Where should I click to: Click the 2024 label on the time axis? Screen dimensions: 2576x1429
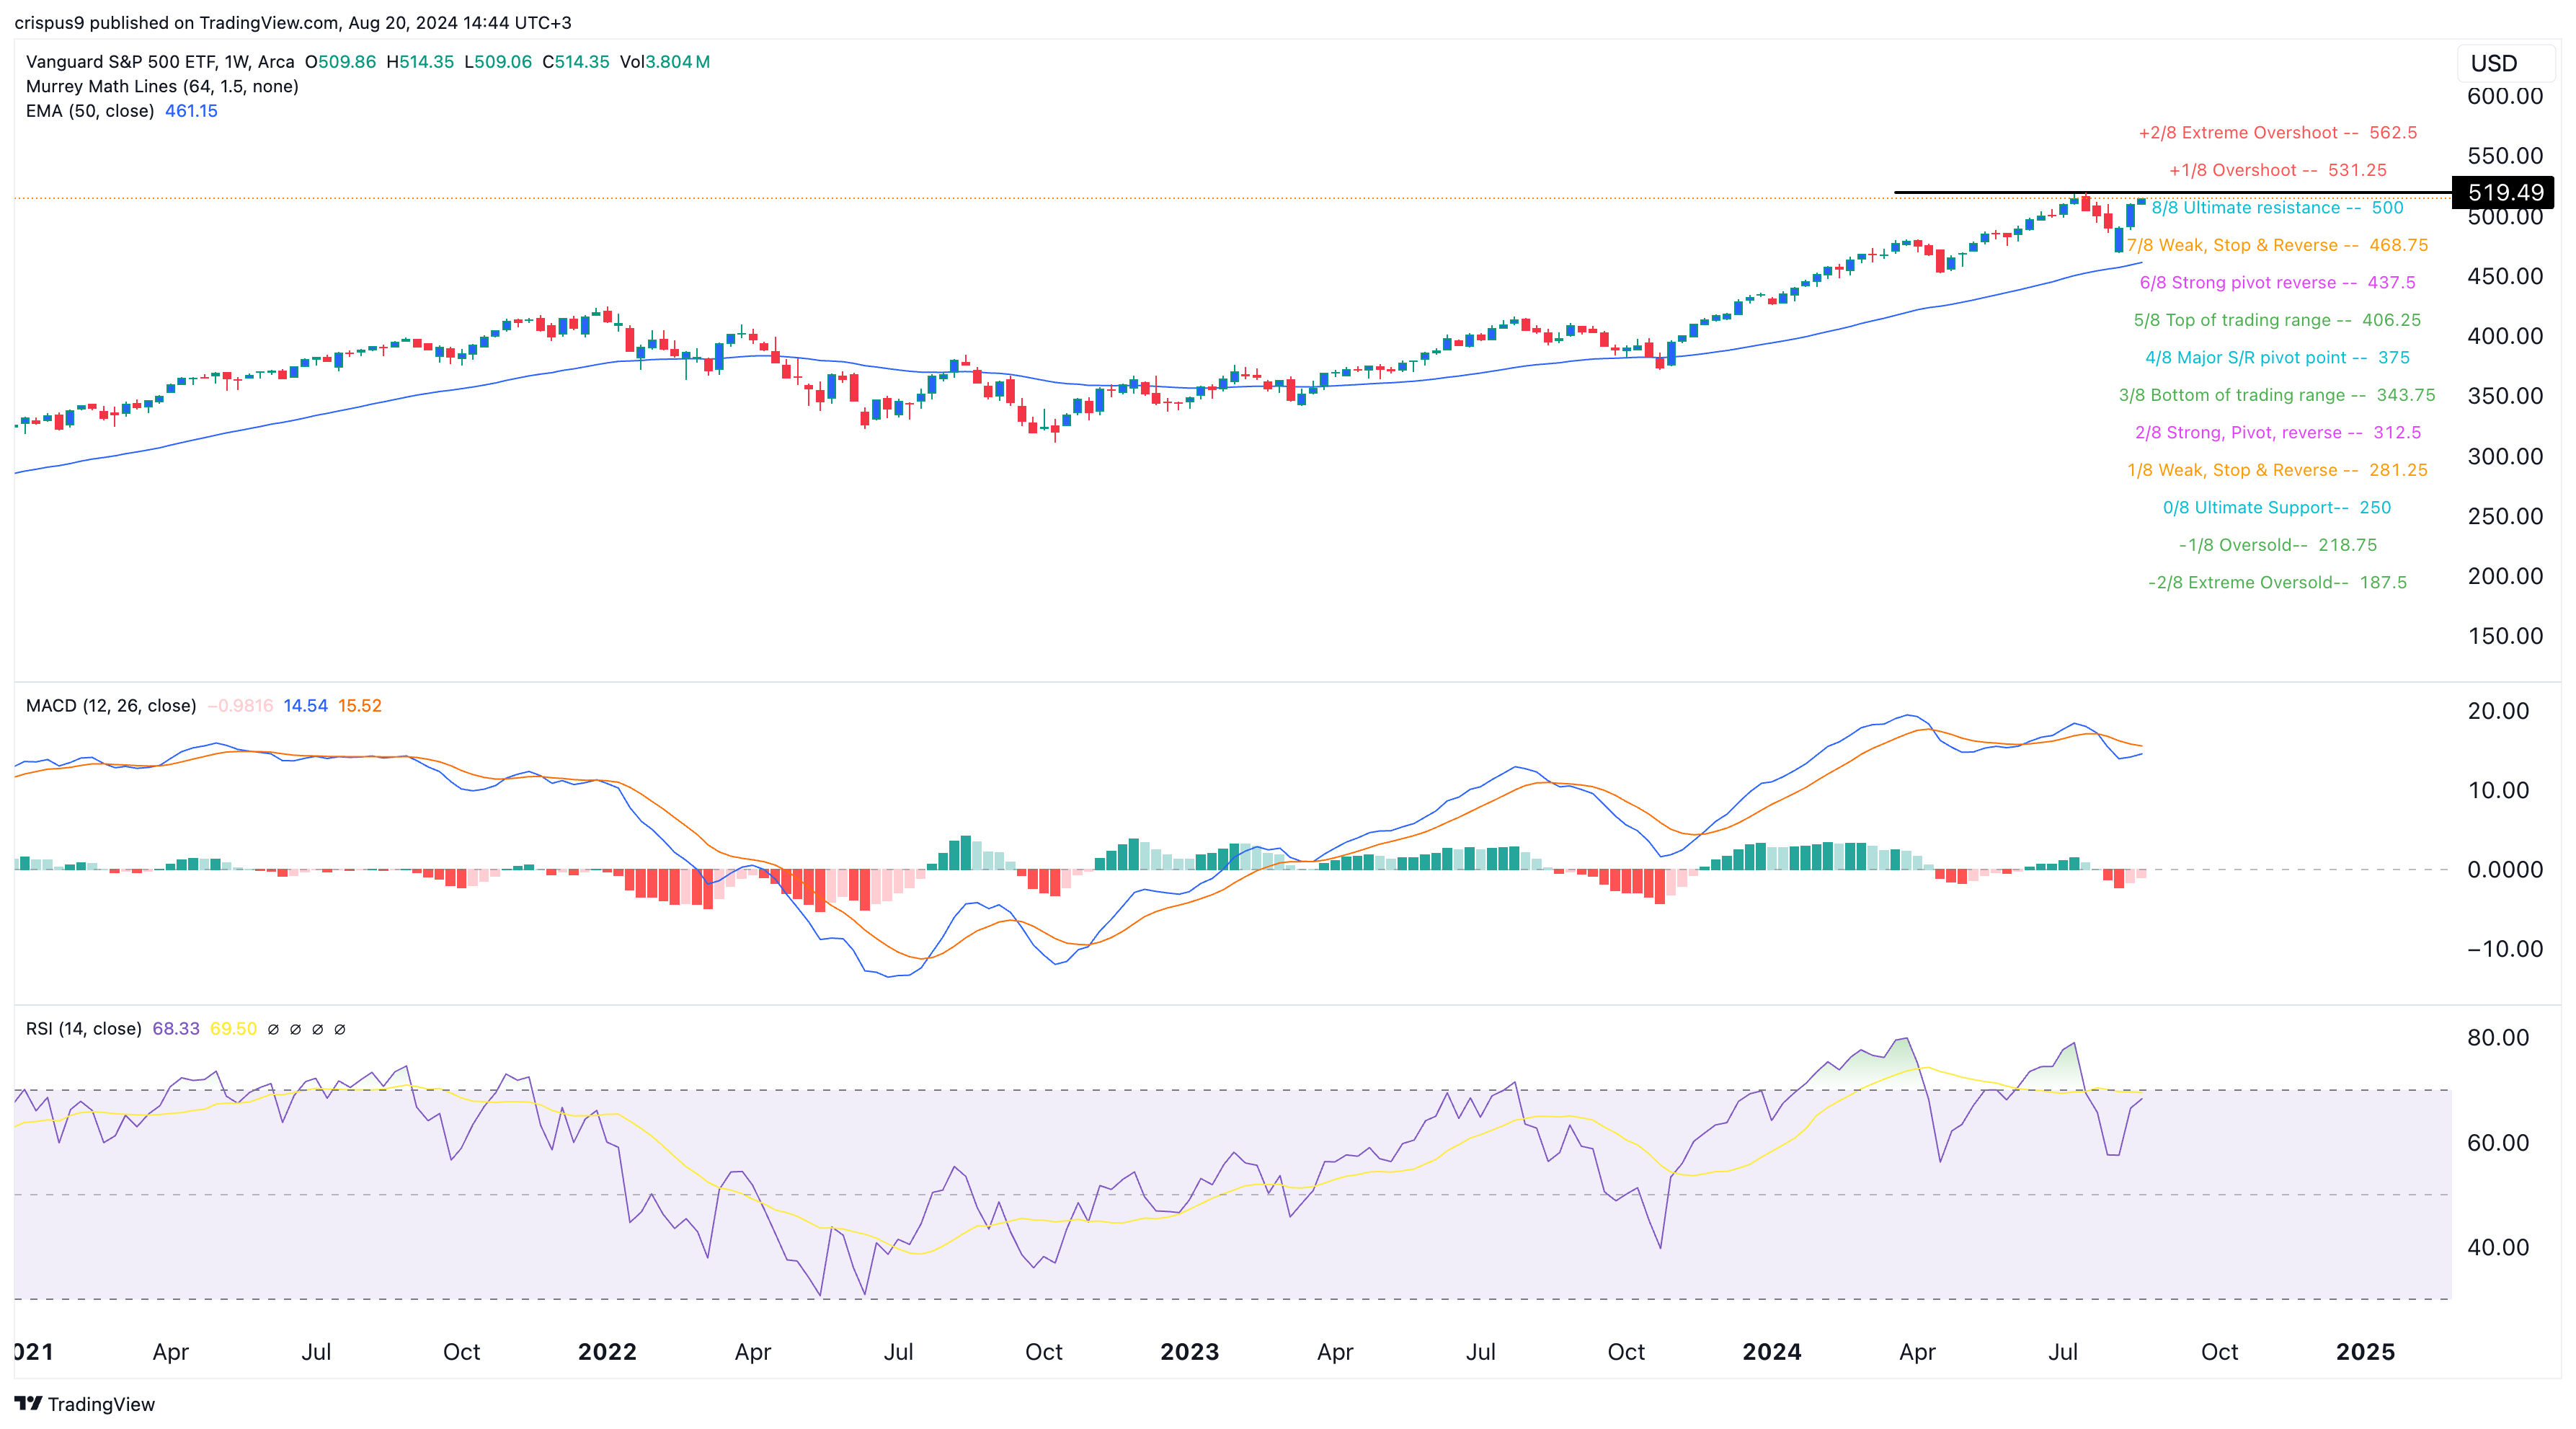[1774, 1351]
